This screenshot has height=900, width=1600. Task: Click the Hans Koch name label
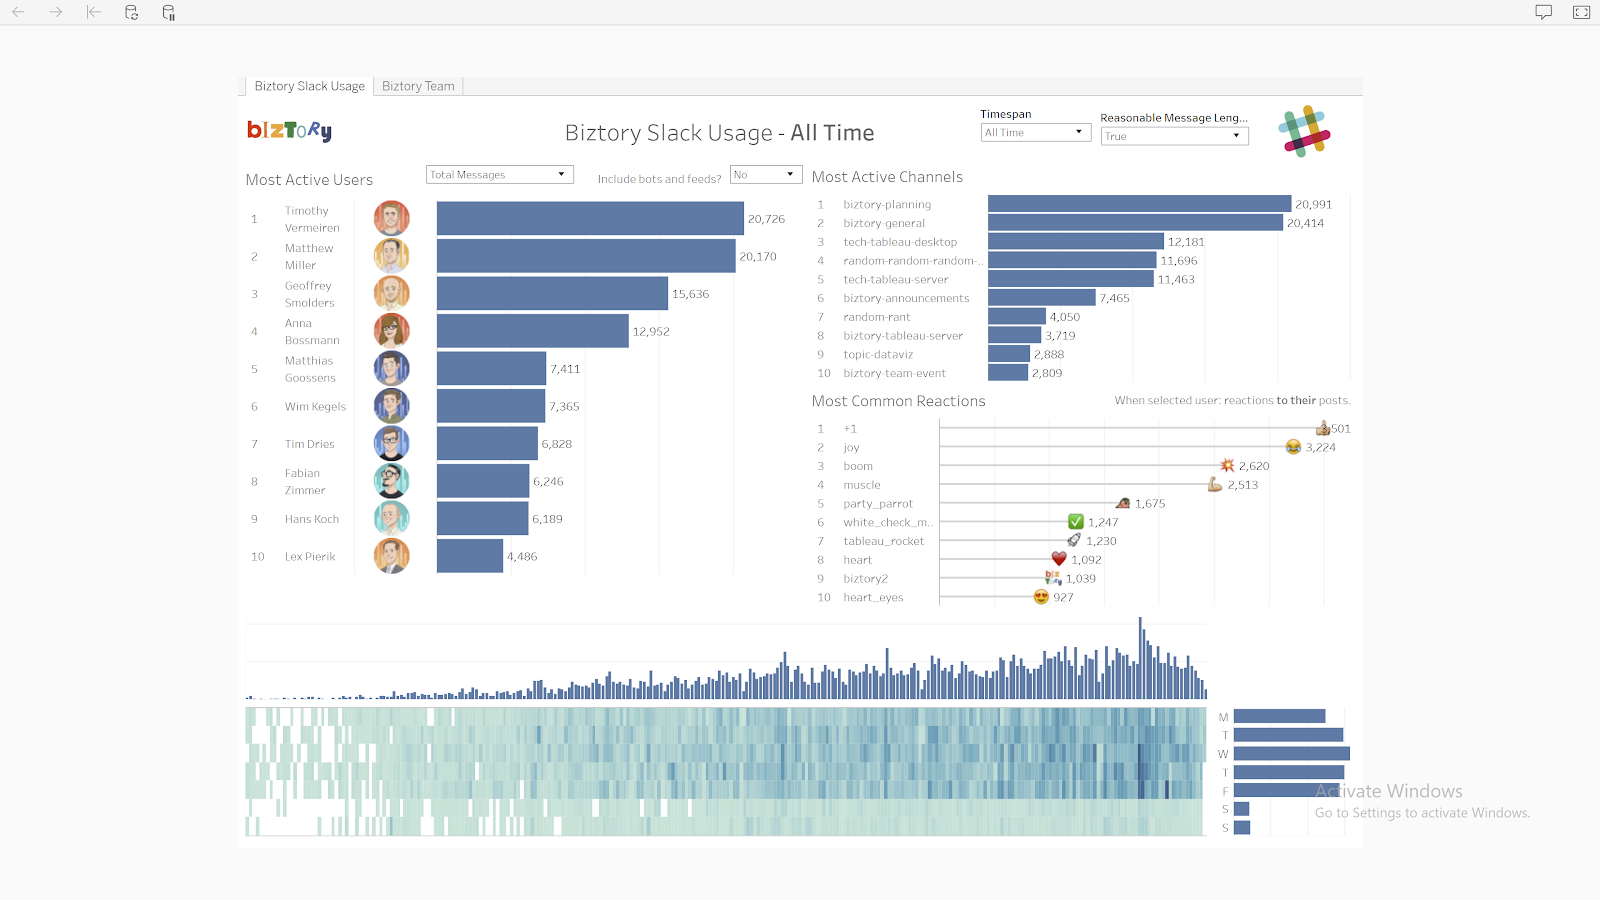(x=312, y=519)
